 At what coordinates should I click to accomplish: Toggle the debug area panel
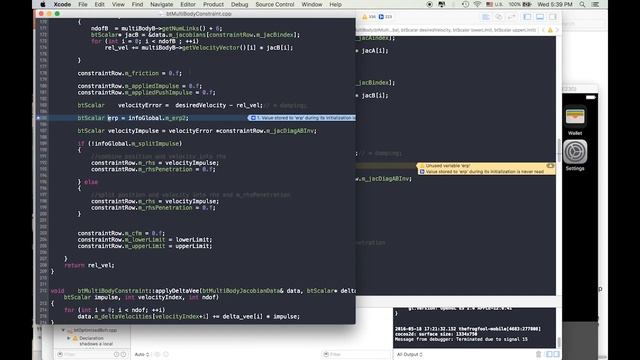tap(540, 17)
